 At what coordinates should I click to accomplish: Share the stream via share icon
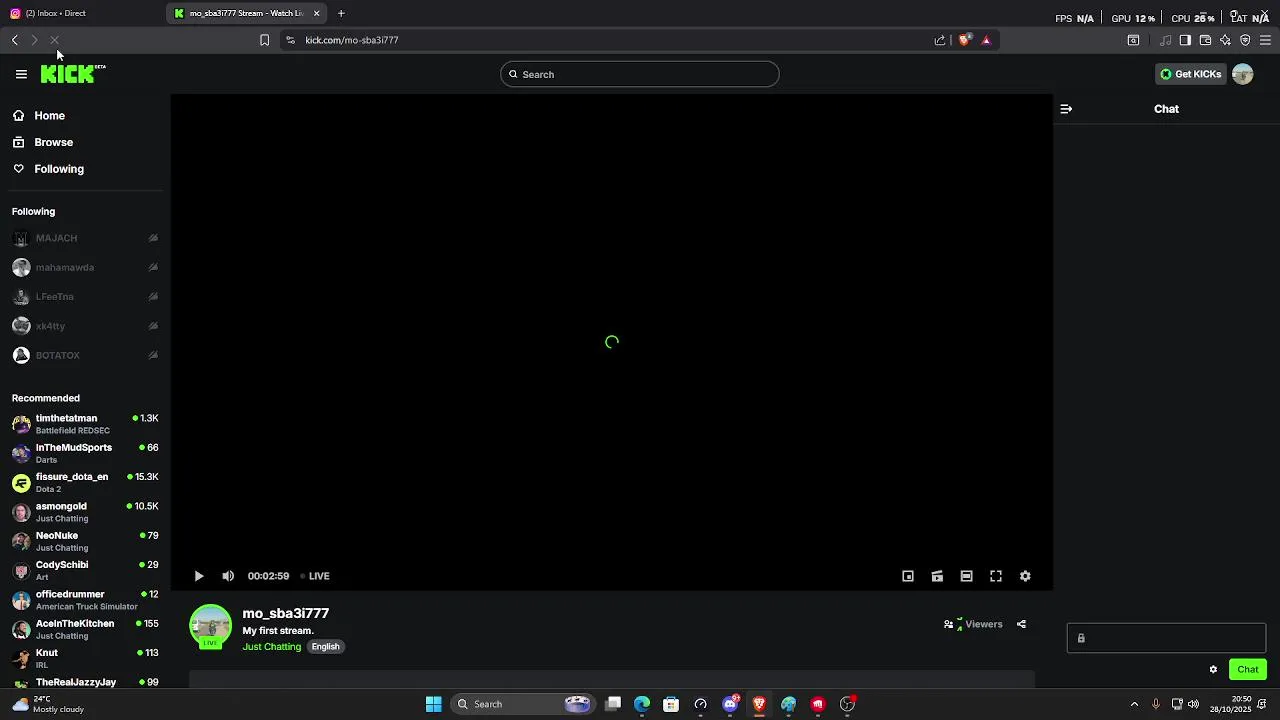pyautogui.click(x=1021, y=624)
